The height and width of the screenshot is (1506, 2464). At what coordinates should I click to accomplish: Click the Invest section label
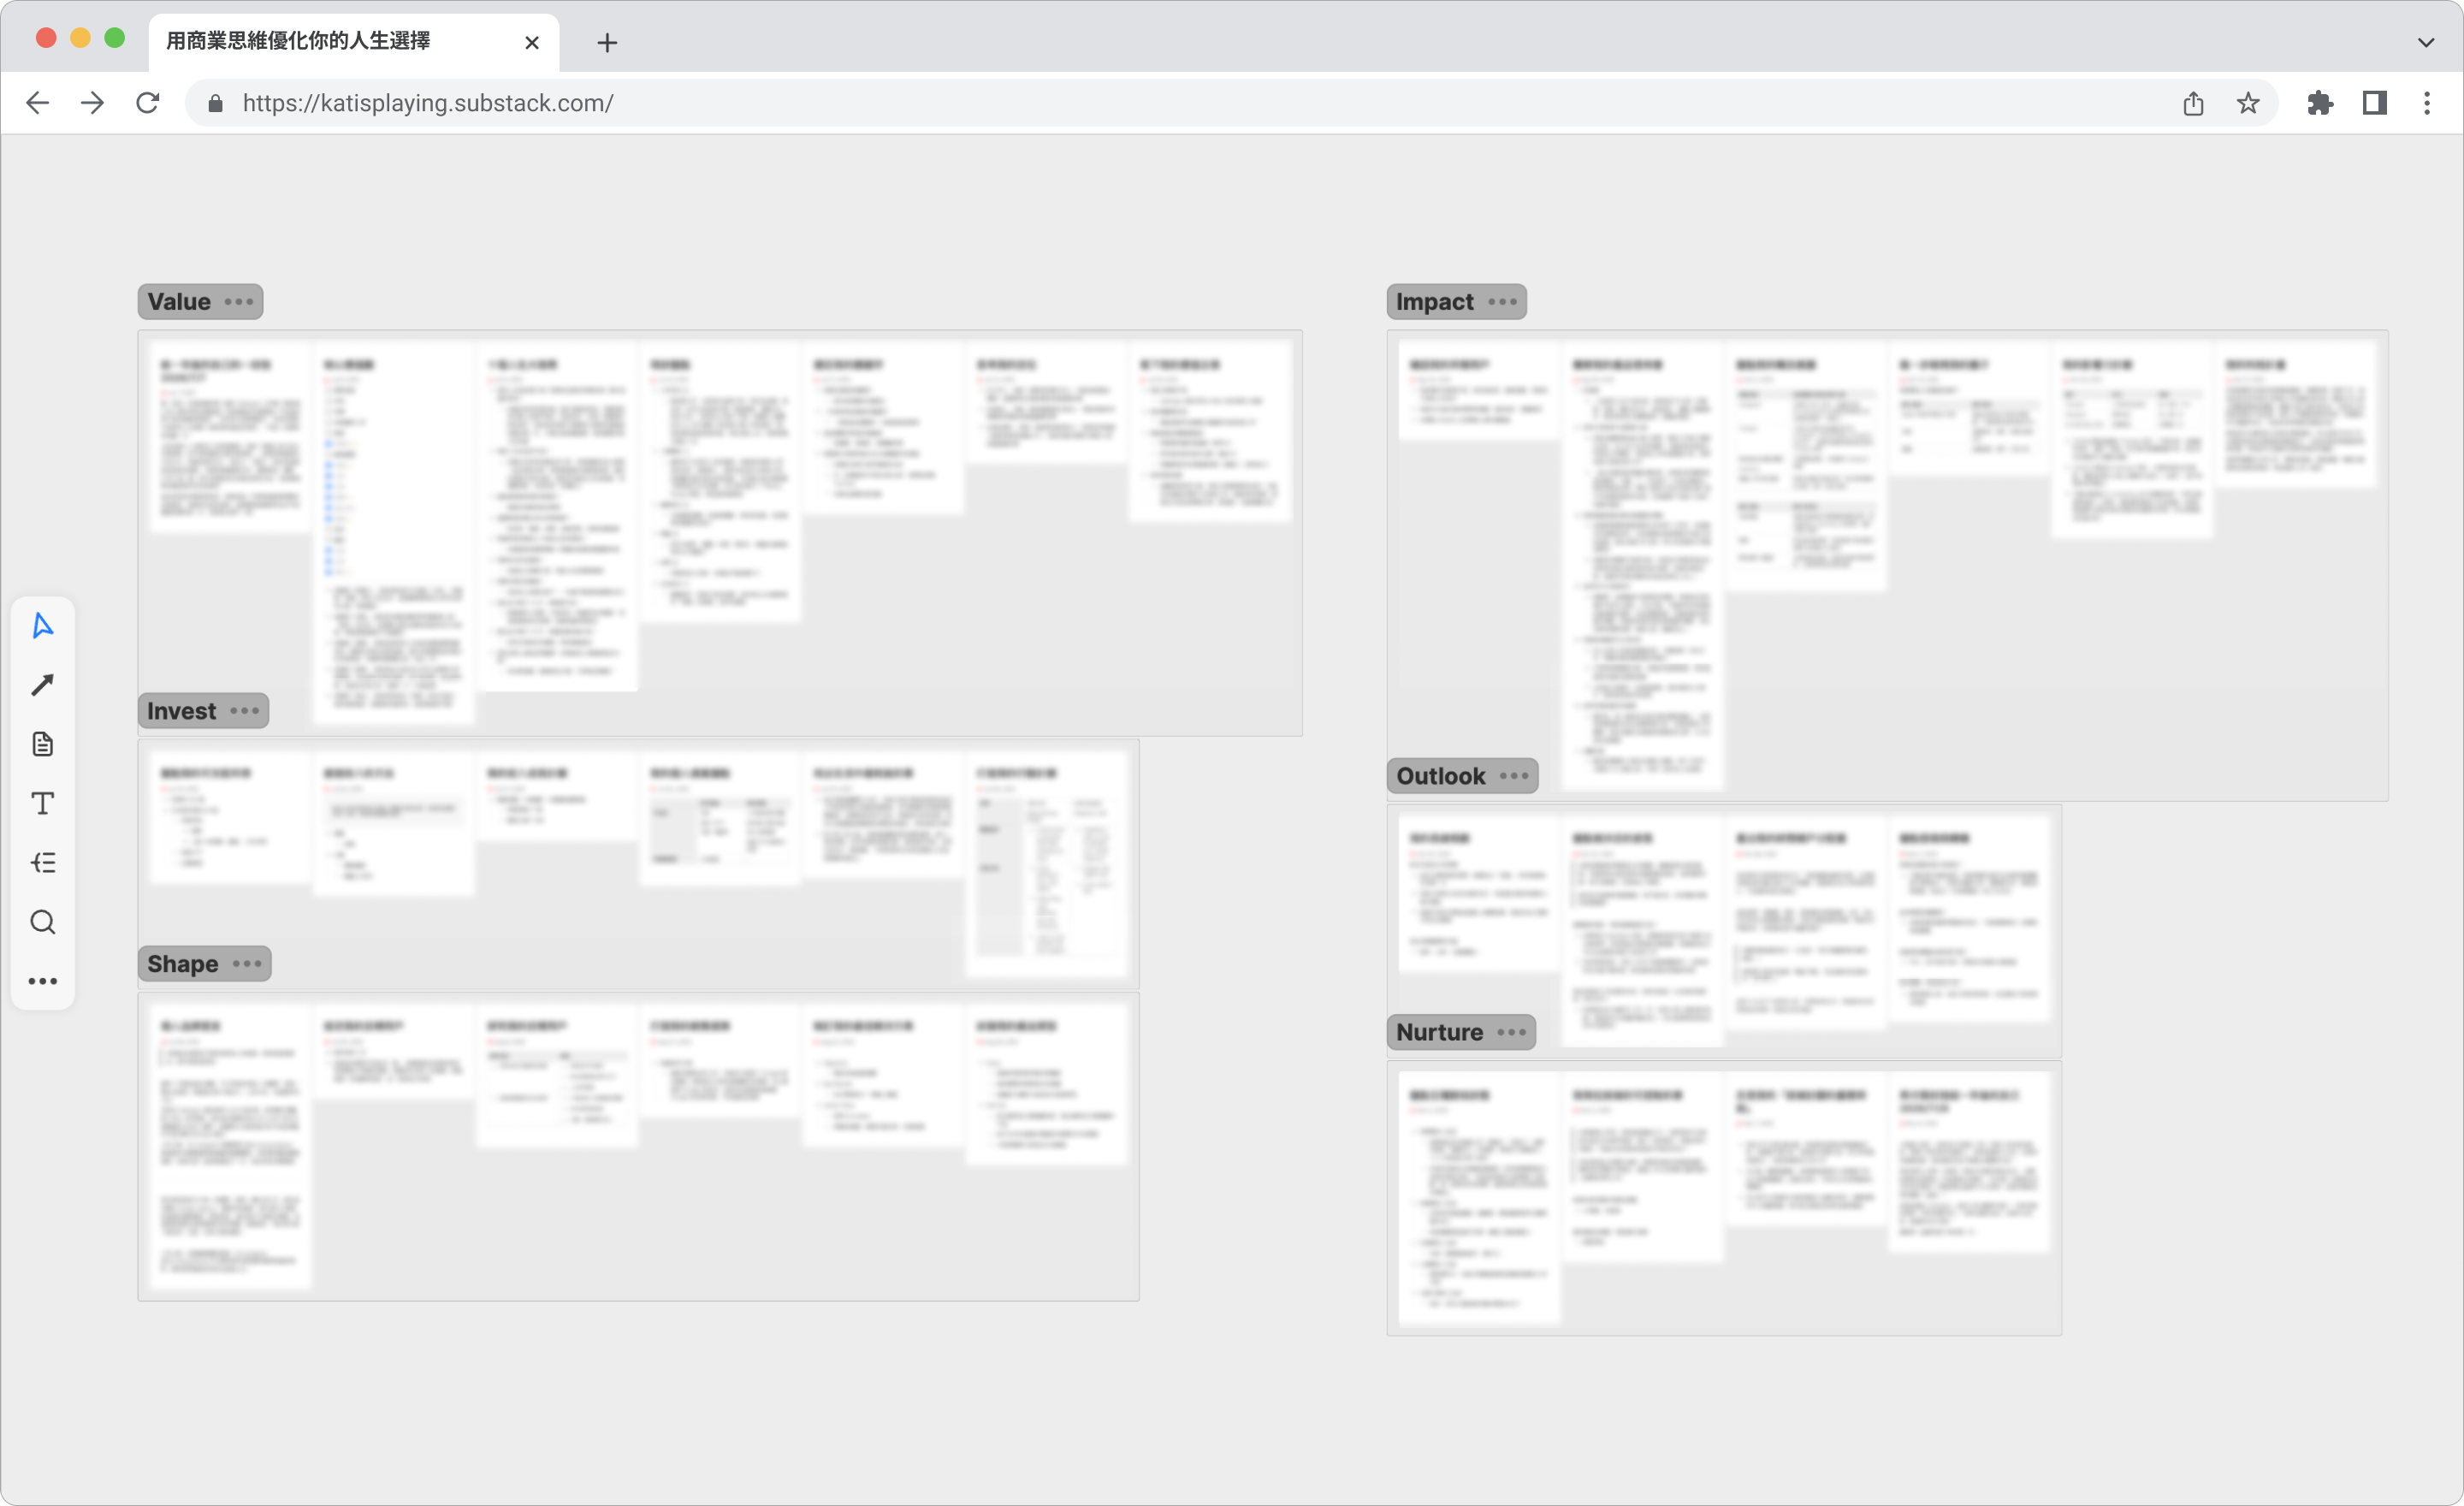tap(181, 711)
